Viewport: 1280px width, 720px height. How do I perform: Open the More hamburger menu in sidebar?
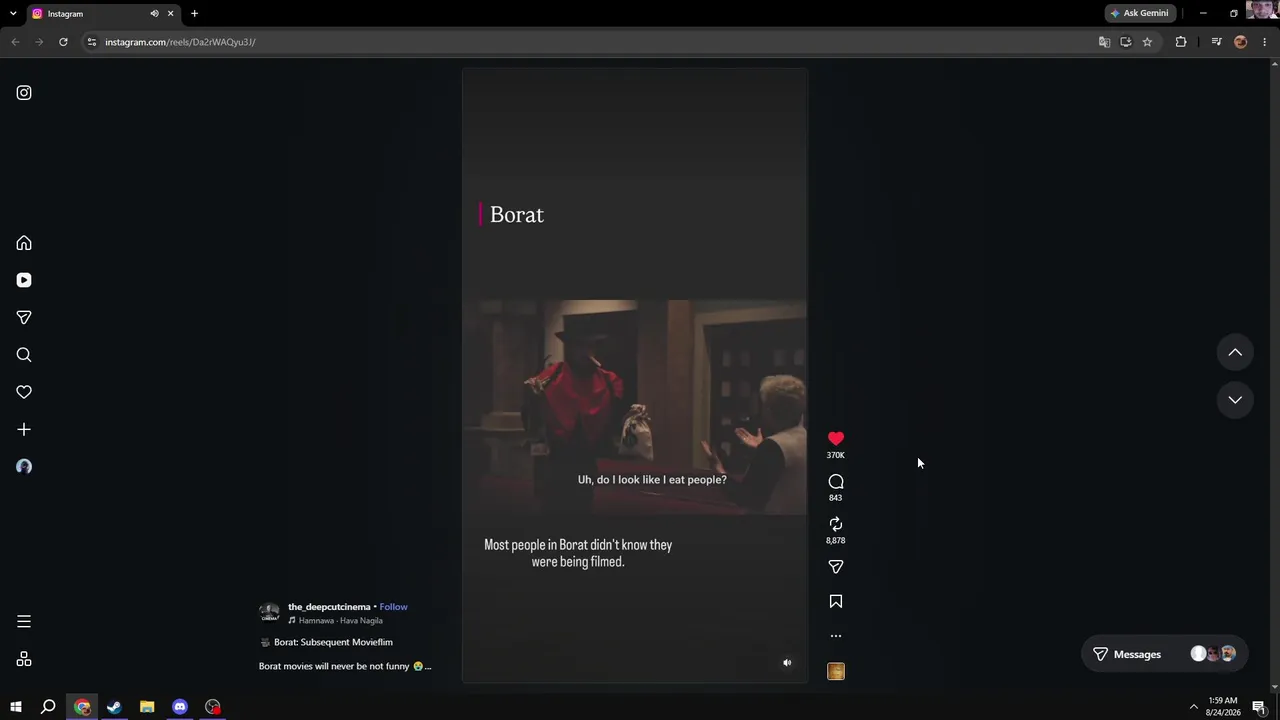[x=24, y=622]
